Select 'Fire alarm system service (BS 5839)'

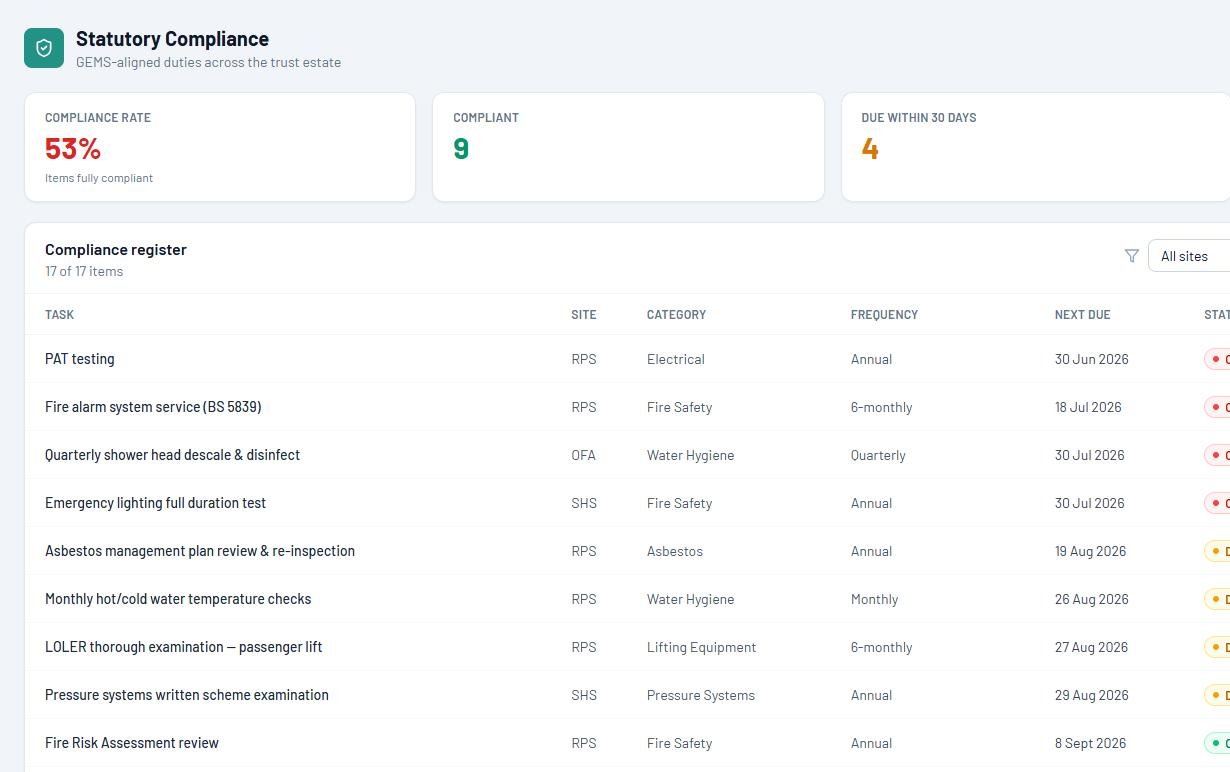153,407
